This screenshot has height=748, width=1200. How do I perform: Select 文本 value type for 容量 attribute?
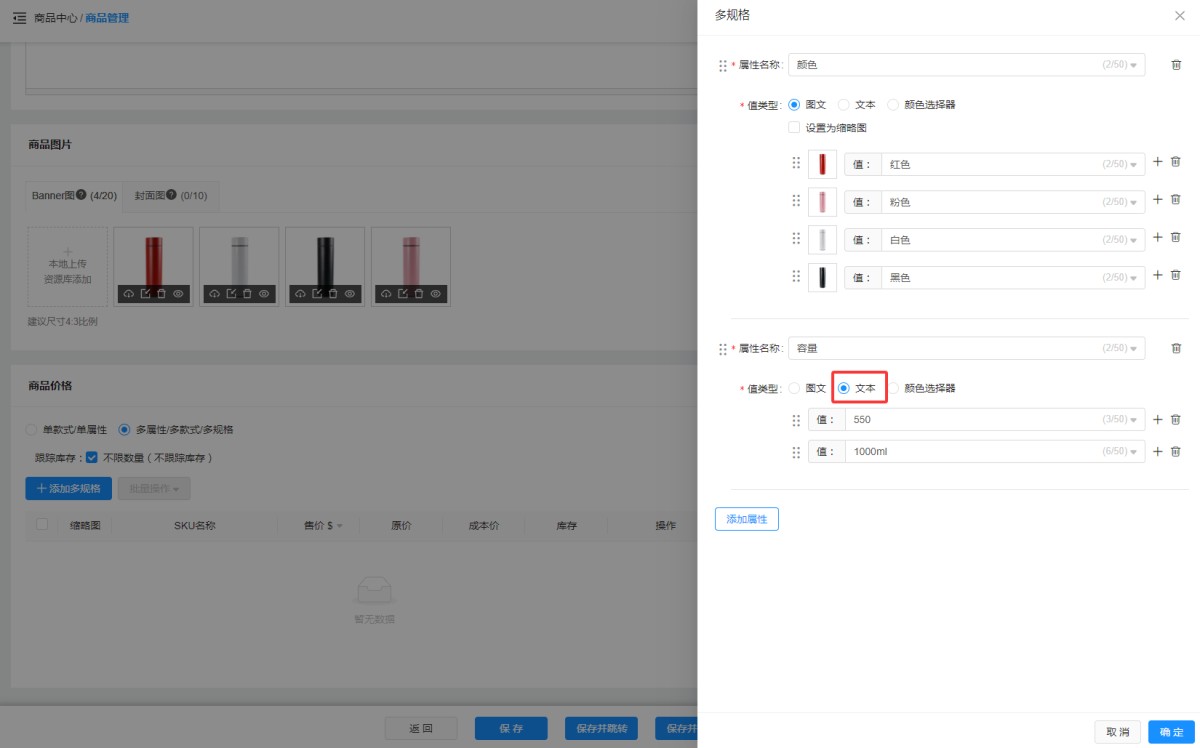pyautogui.click(x=843, y=388)
